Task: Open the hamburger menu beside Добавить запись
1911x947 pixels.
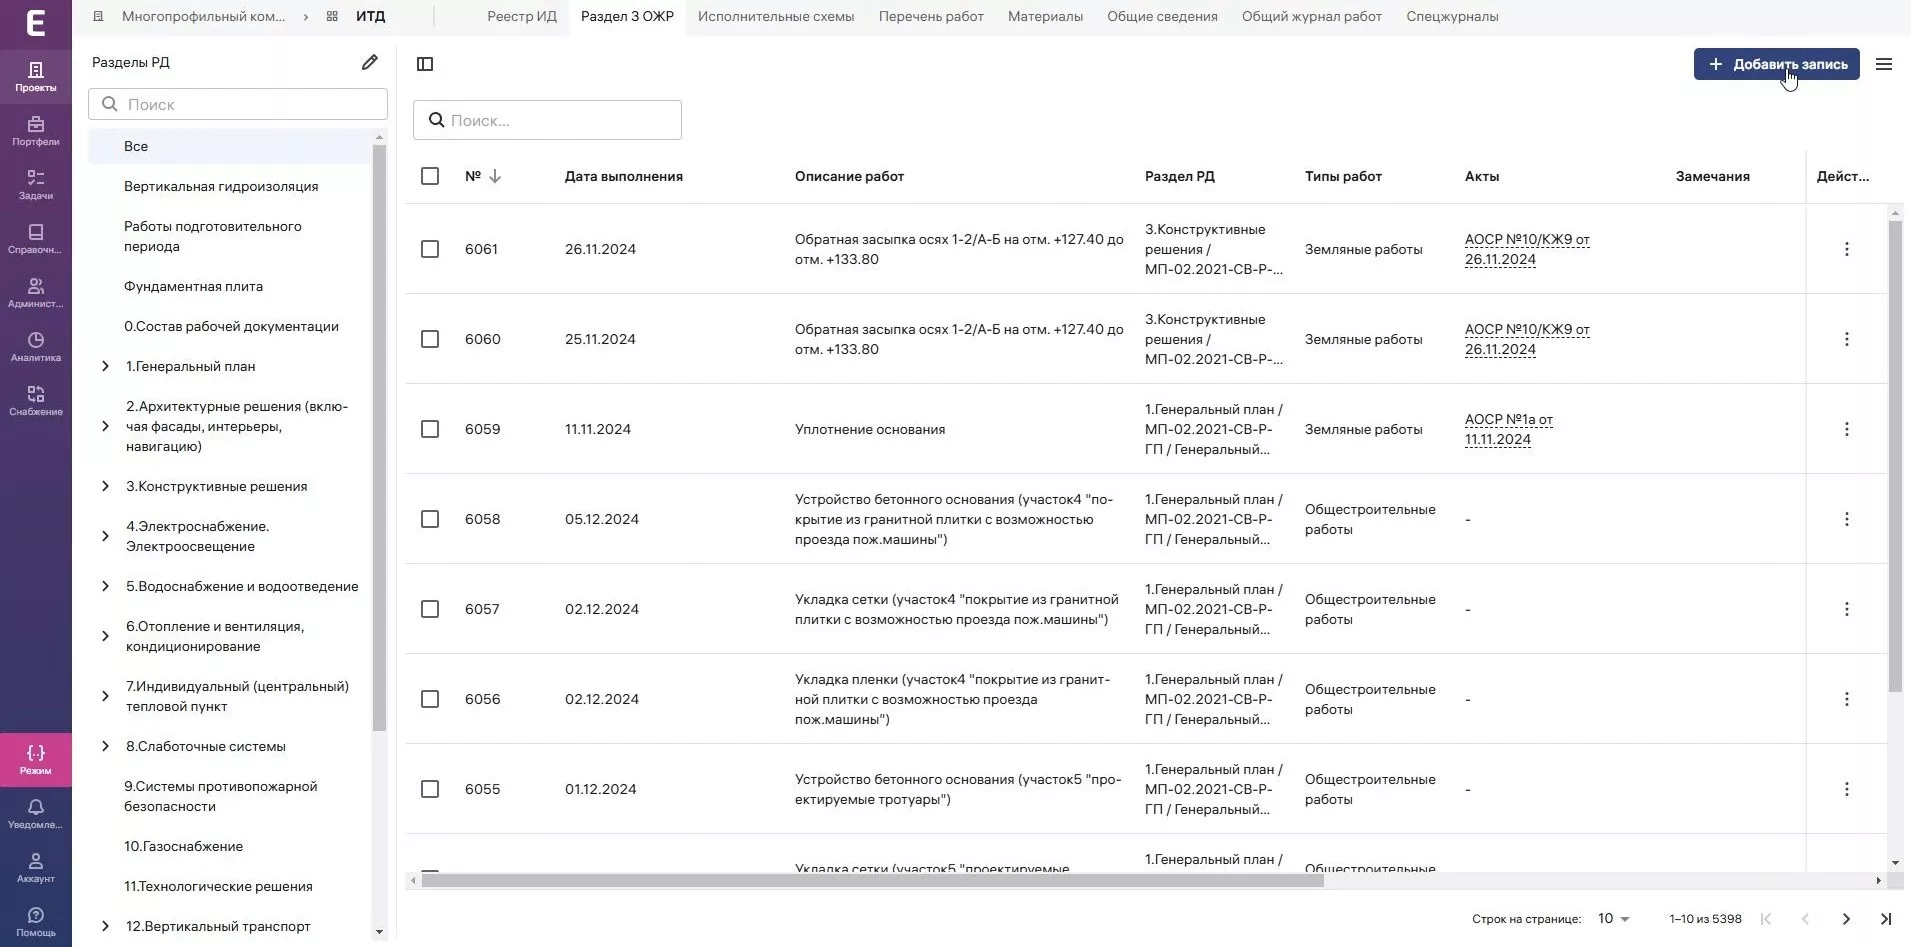Action: pos(1884,64)
